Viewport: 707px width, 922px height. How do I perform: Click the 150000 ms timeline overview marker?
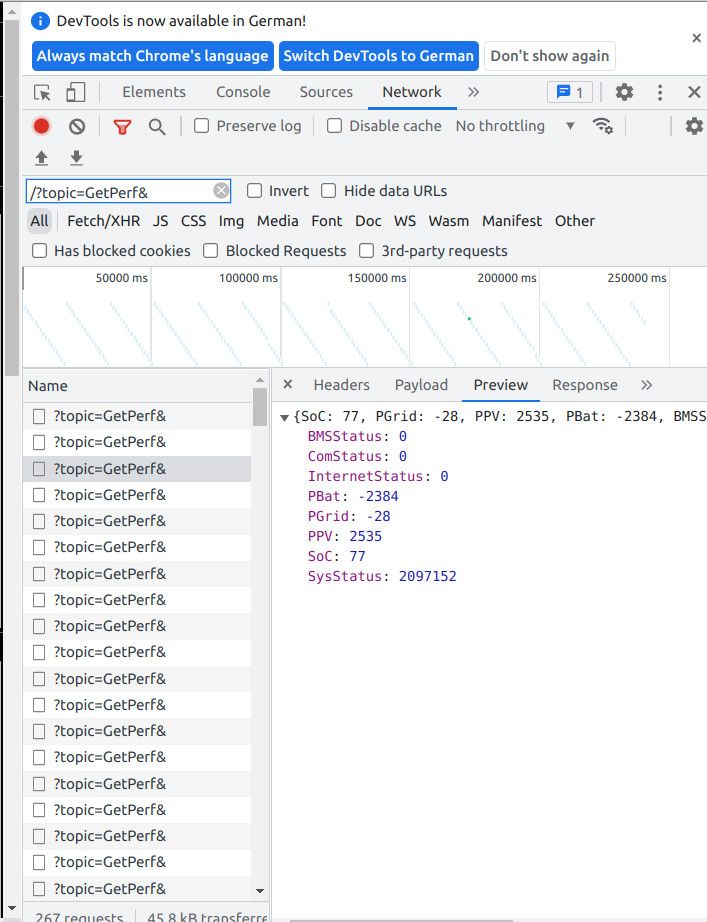[376, 278]
